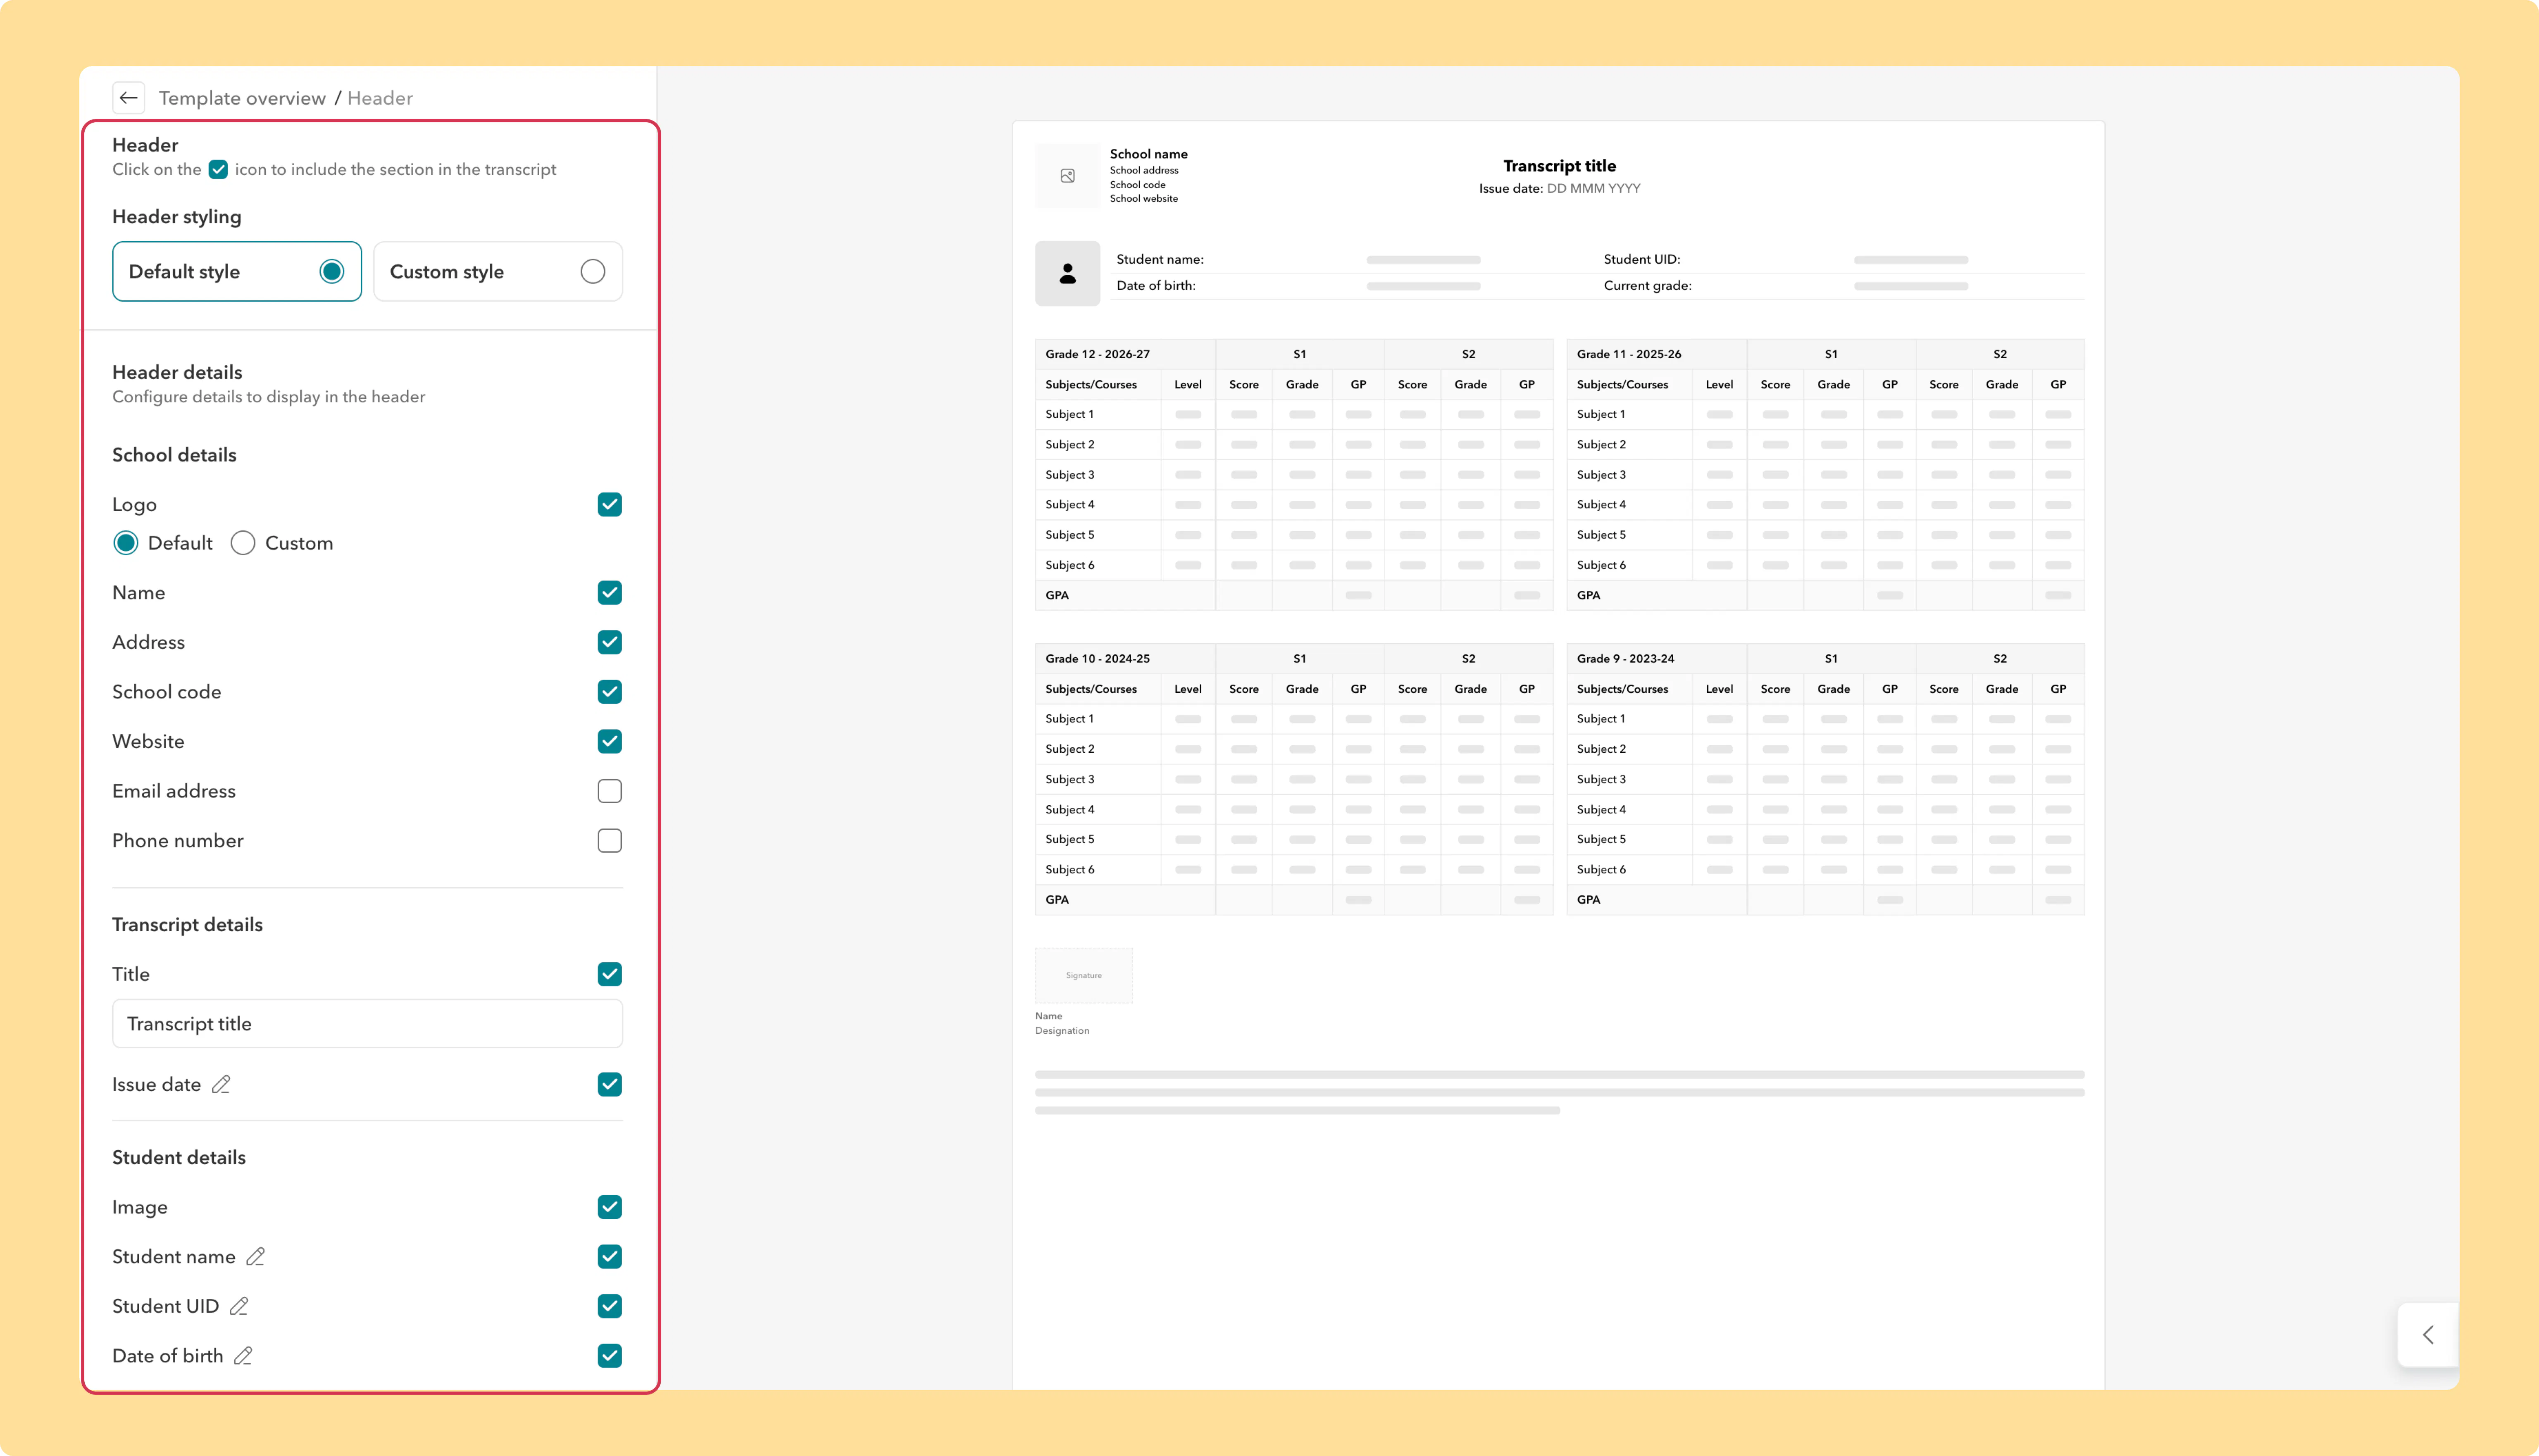2539x1456 pixels.
Task: Disable the Website checkbox
Action: pos(610,741)
